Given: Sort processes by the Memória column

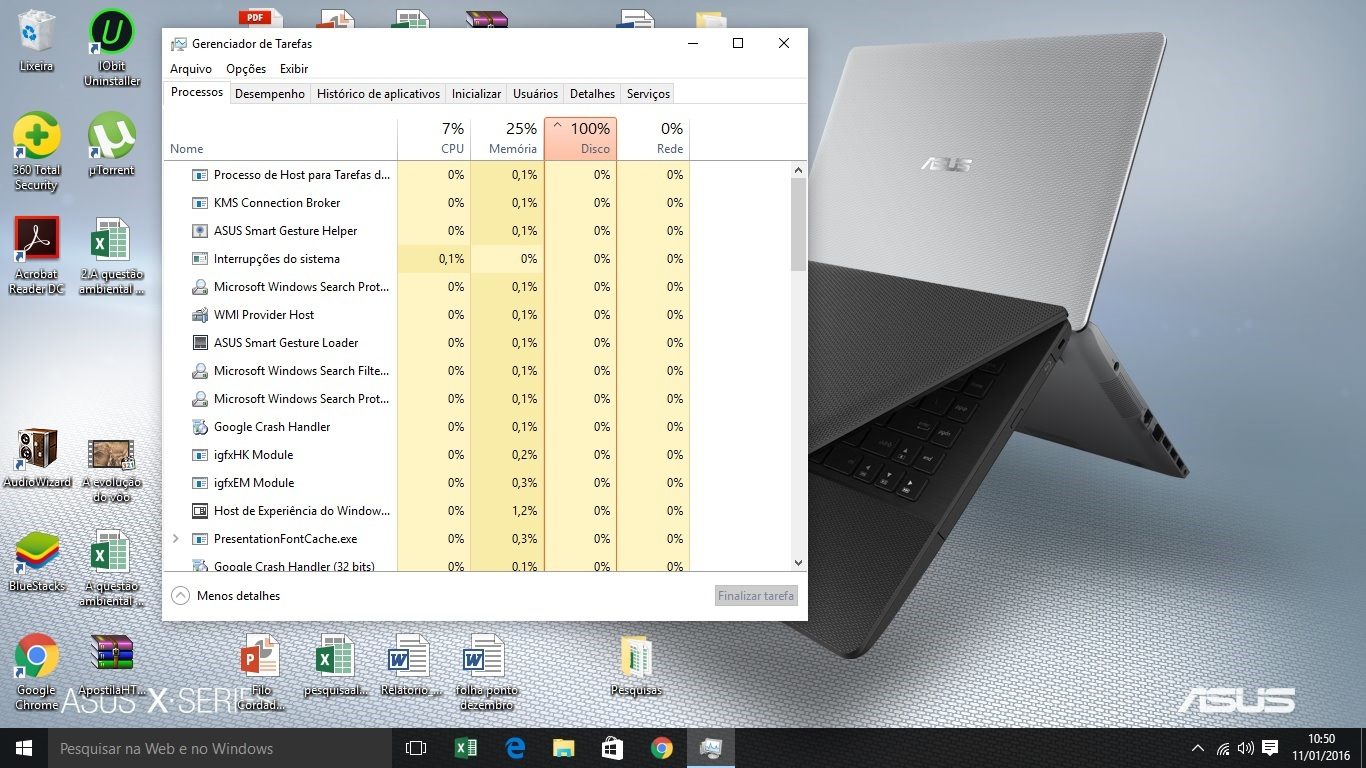Looking at the screenshot, I should point(507,139).
